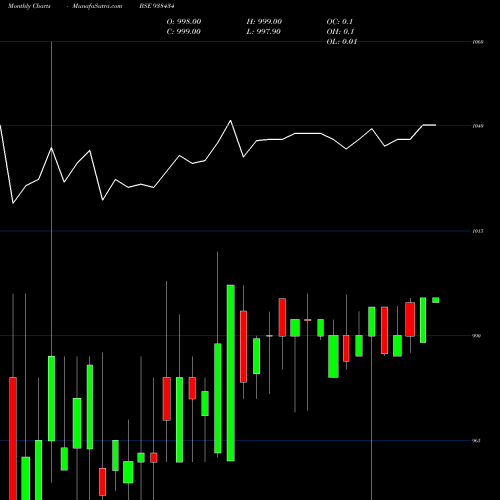
Task: Click the "BSE 938484" symbol text
Action: [x=157, y=6]
